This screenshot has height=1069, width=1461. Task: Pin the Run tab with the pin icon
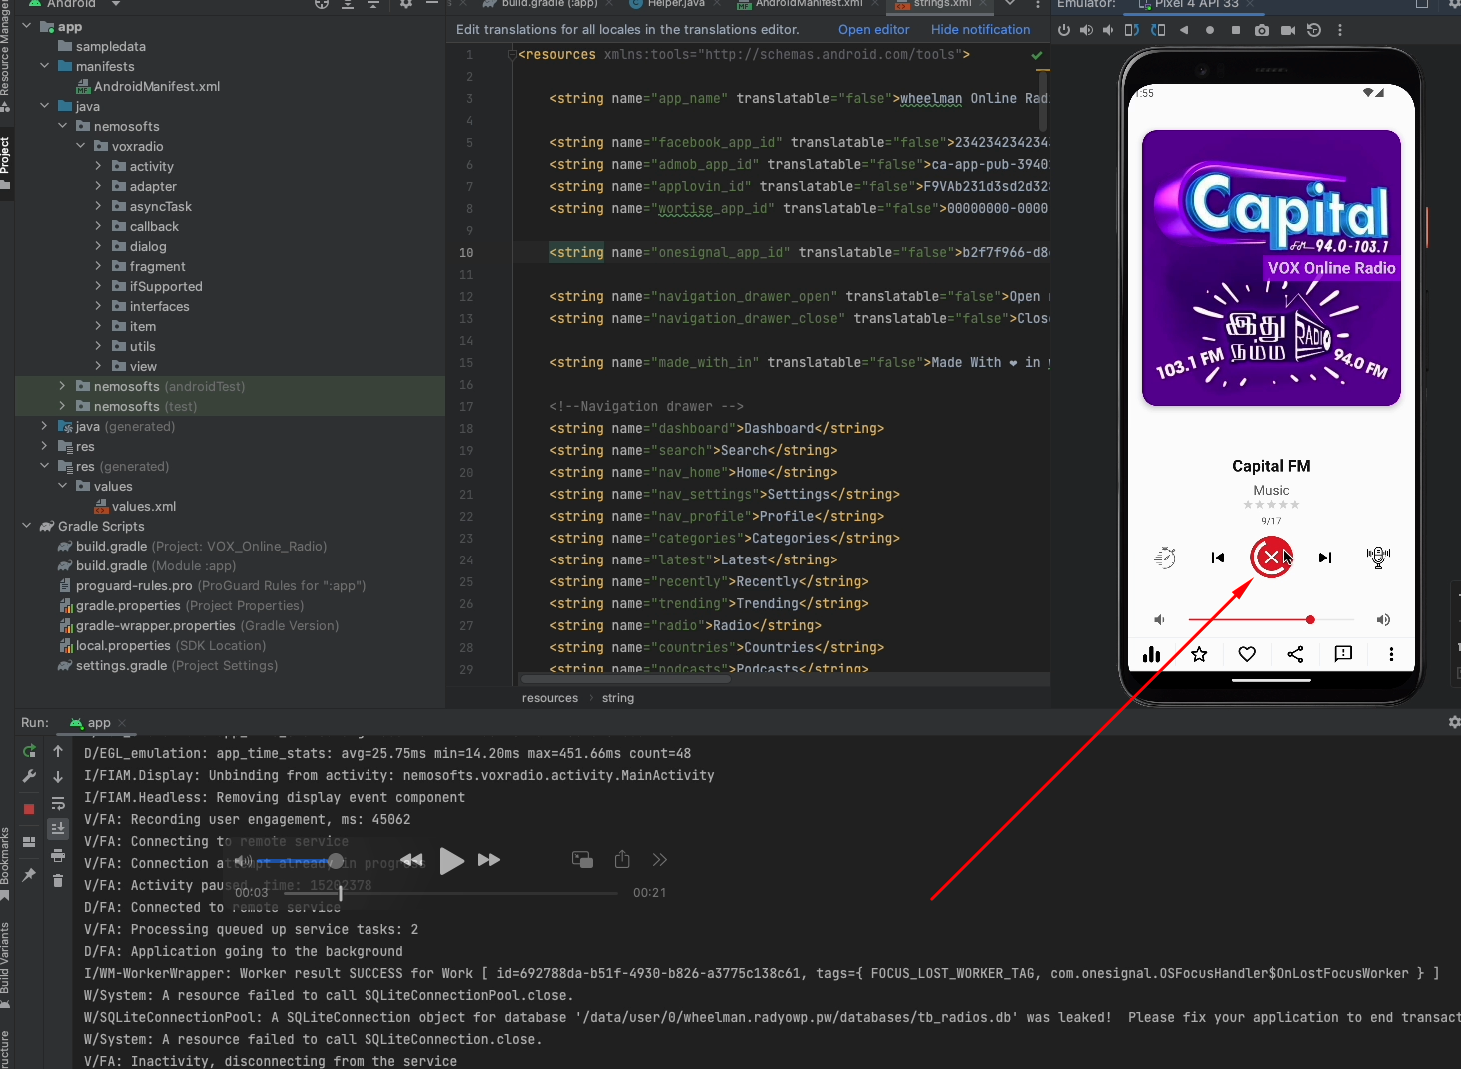click(29, 875)
